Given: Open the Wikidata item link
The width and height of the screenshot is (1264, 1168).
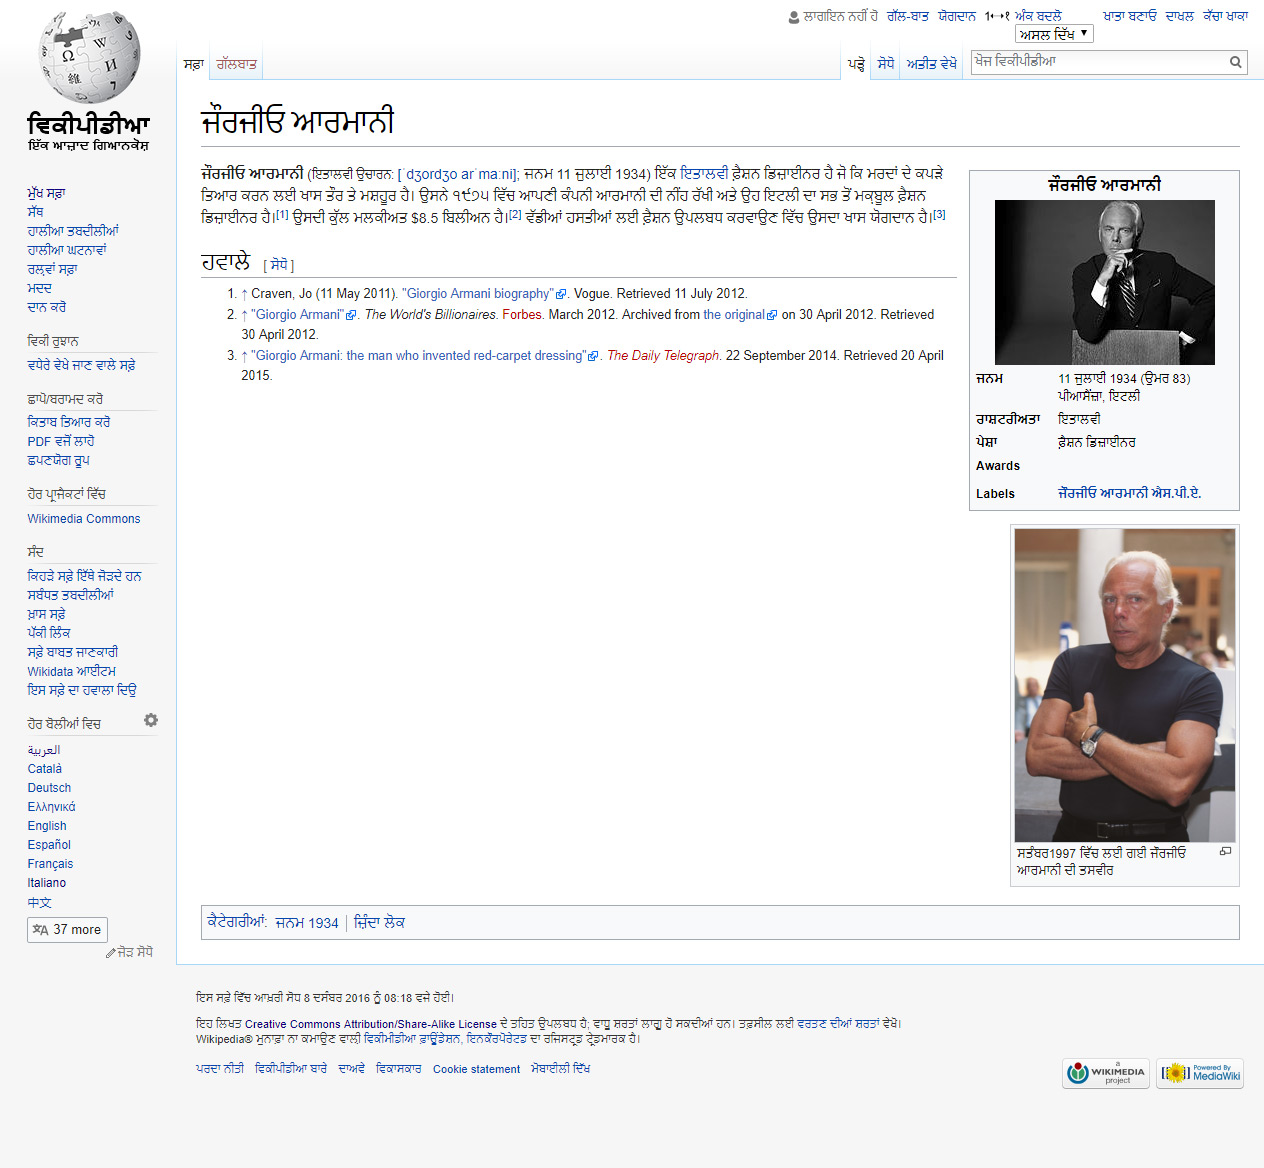Looking at the screenshot, I should point(72,672).
